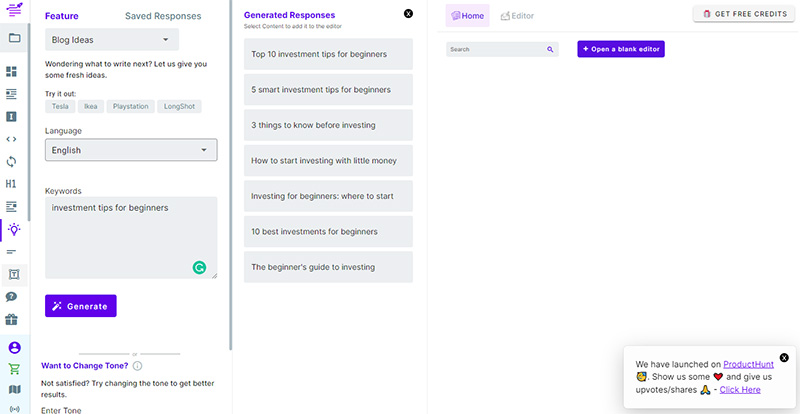The width and height of the screenshot is (800, 414).
Task: Select the Editor tab
Action: (517, 16)
